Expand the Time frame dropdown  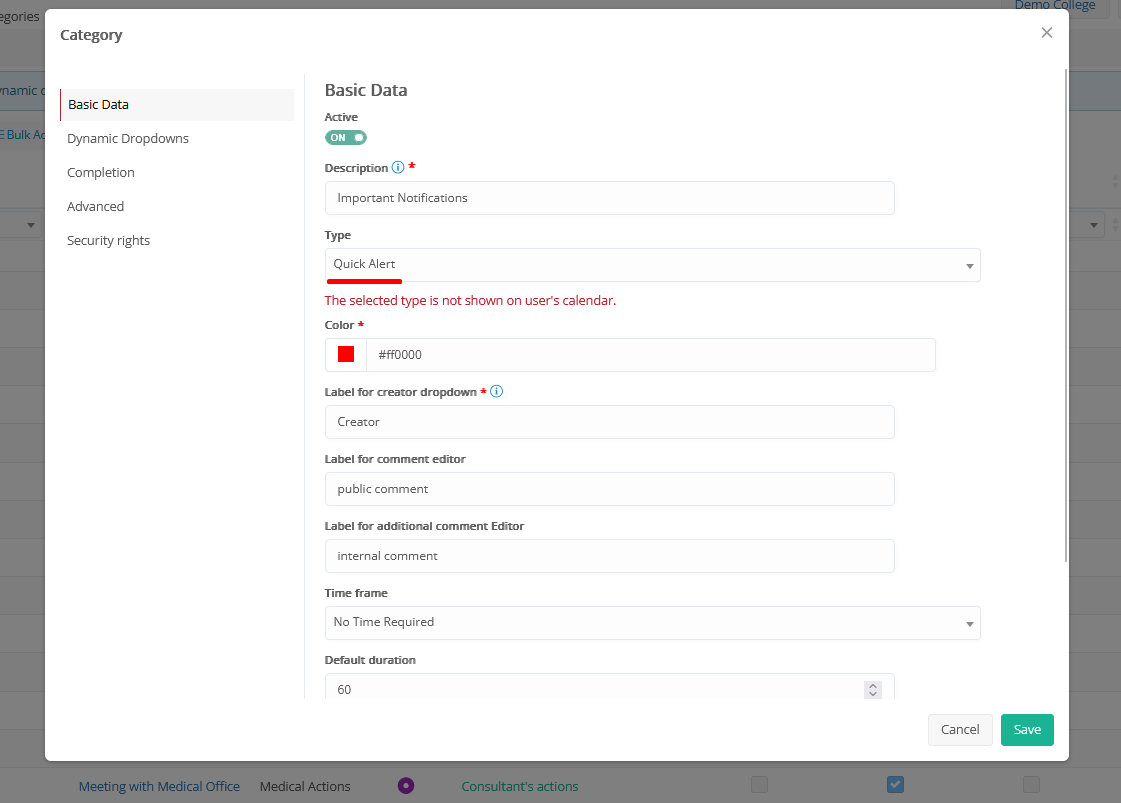coord(652,623)
